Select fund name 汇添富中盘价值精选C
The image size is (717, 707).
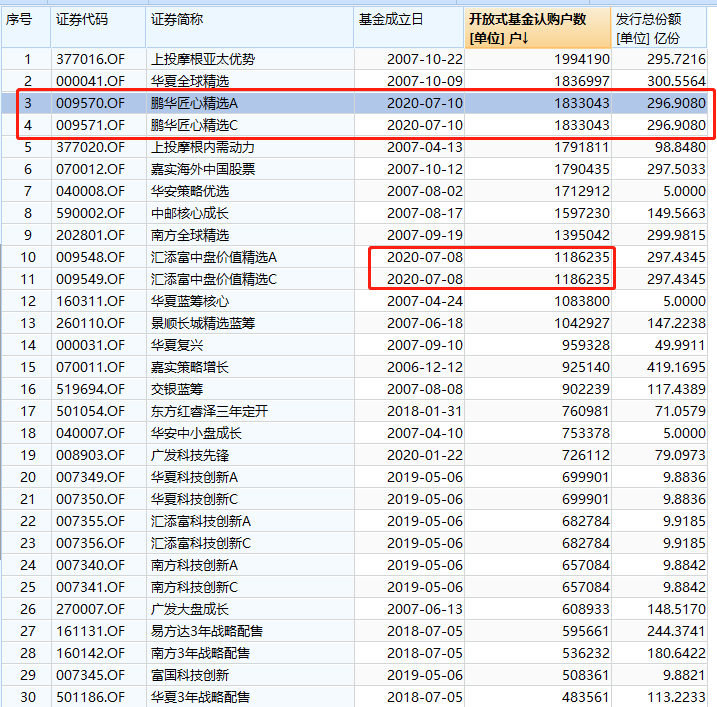(214, 279)
